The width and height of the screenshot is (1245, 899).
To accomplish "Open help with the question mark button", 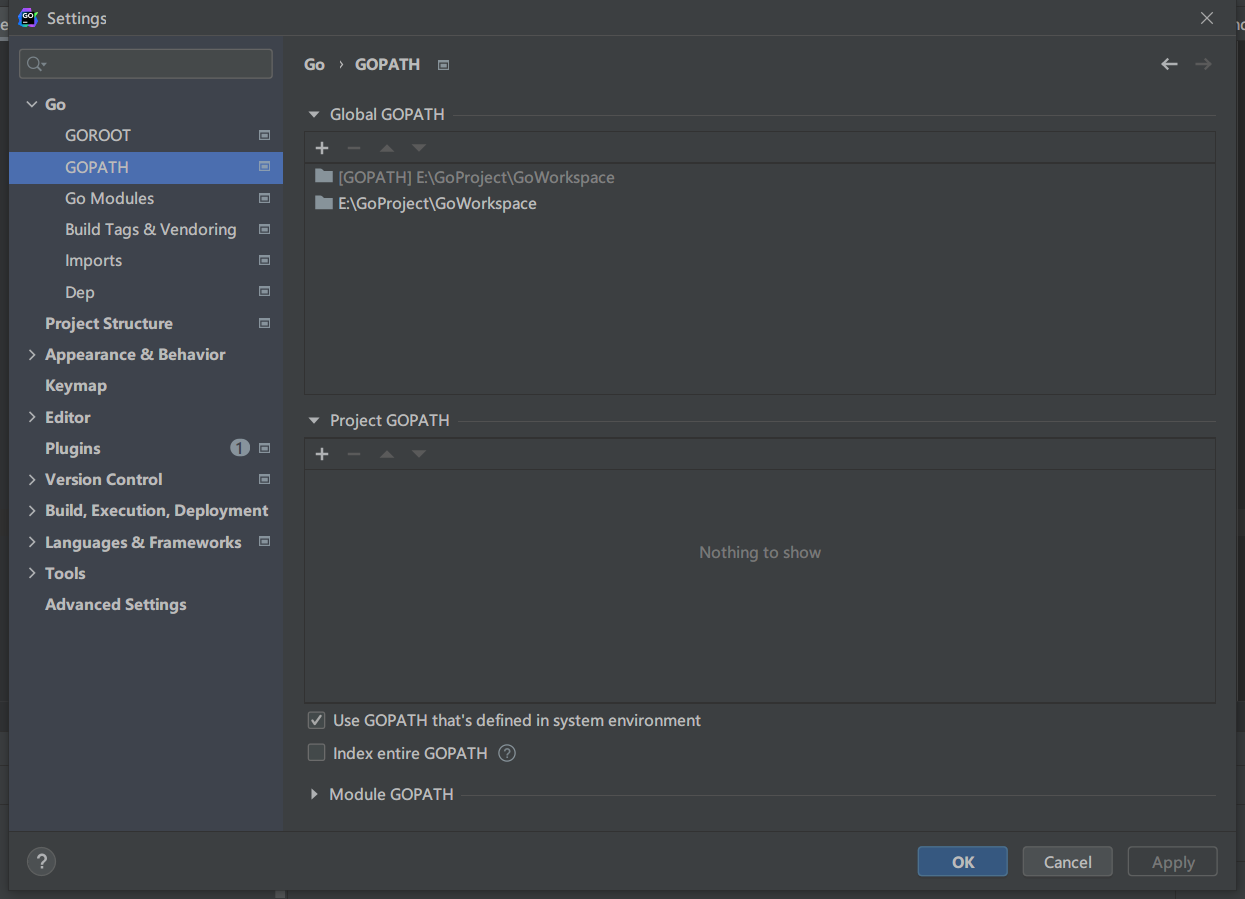I will click(41, 861).
